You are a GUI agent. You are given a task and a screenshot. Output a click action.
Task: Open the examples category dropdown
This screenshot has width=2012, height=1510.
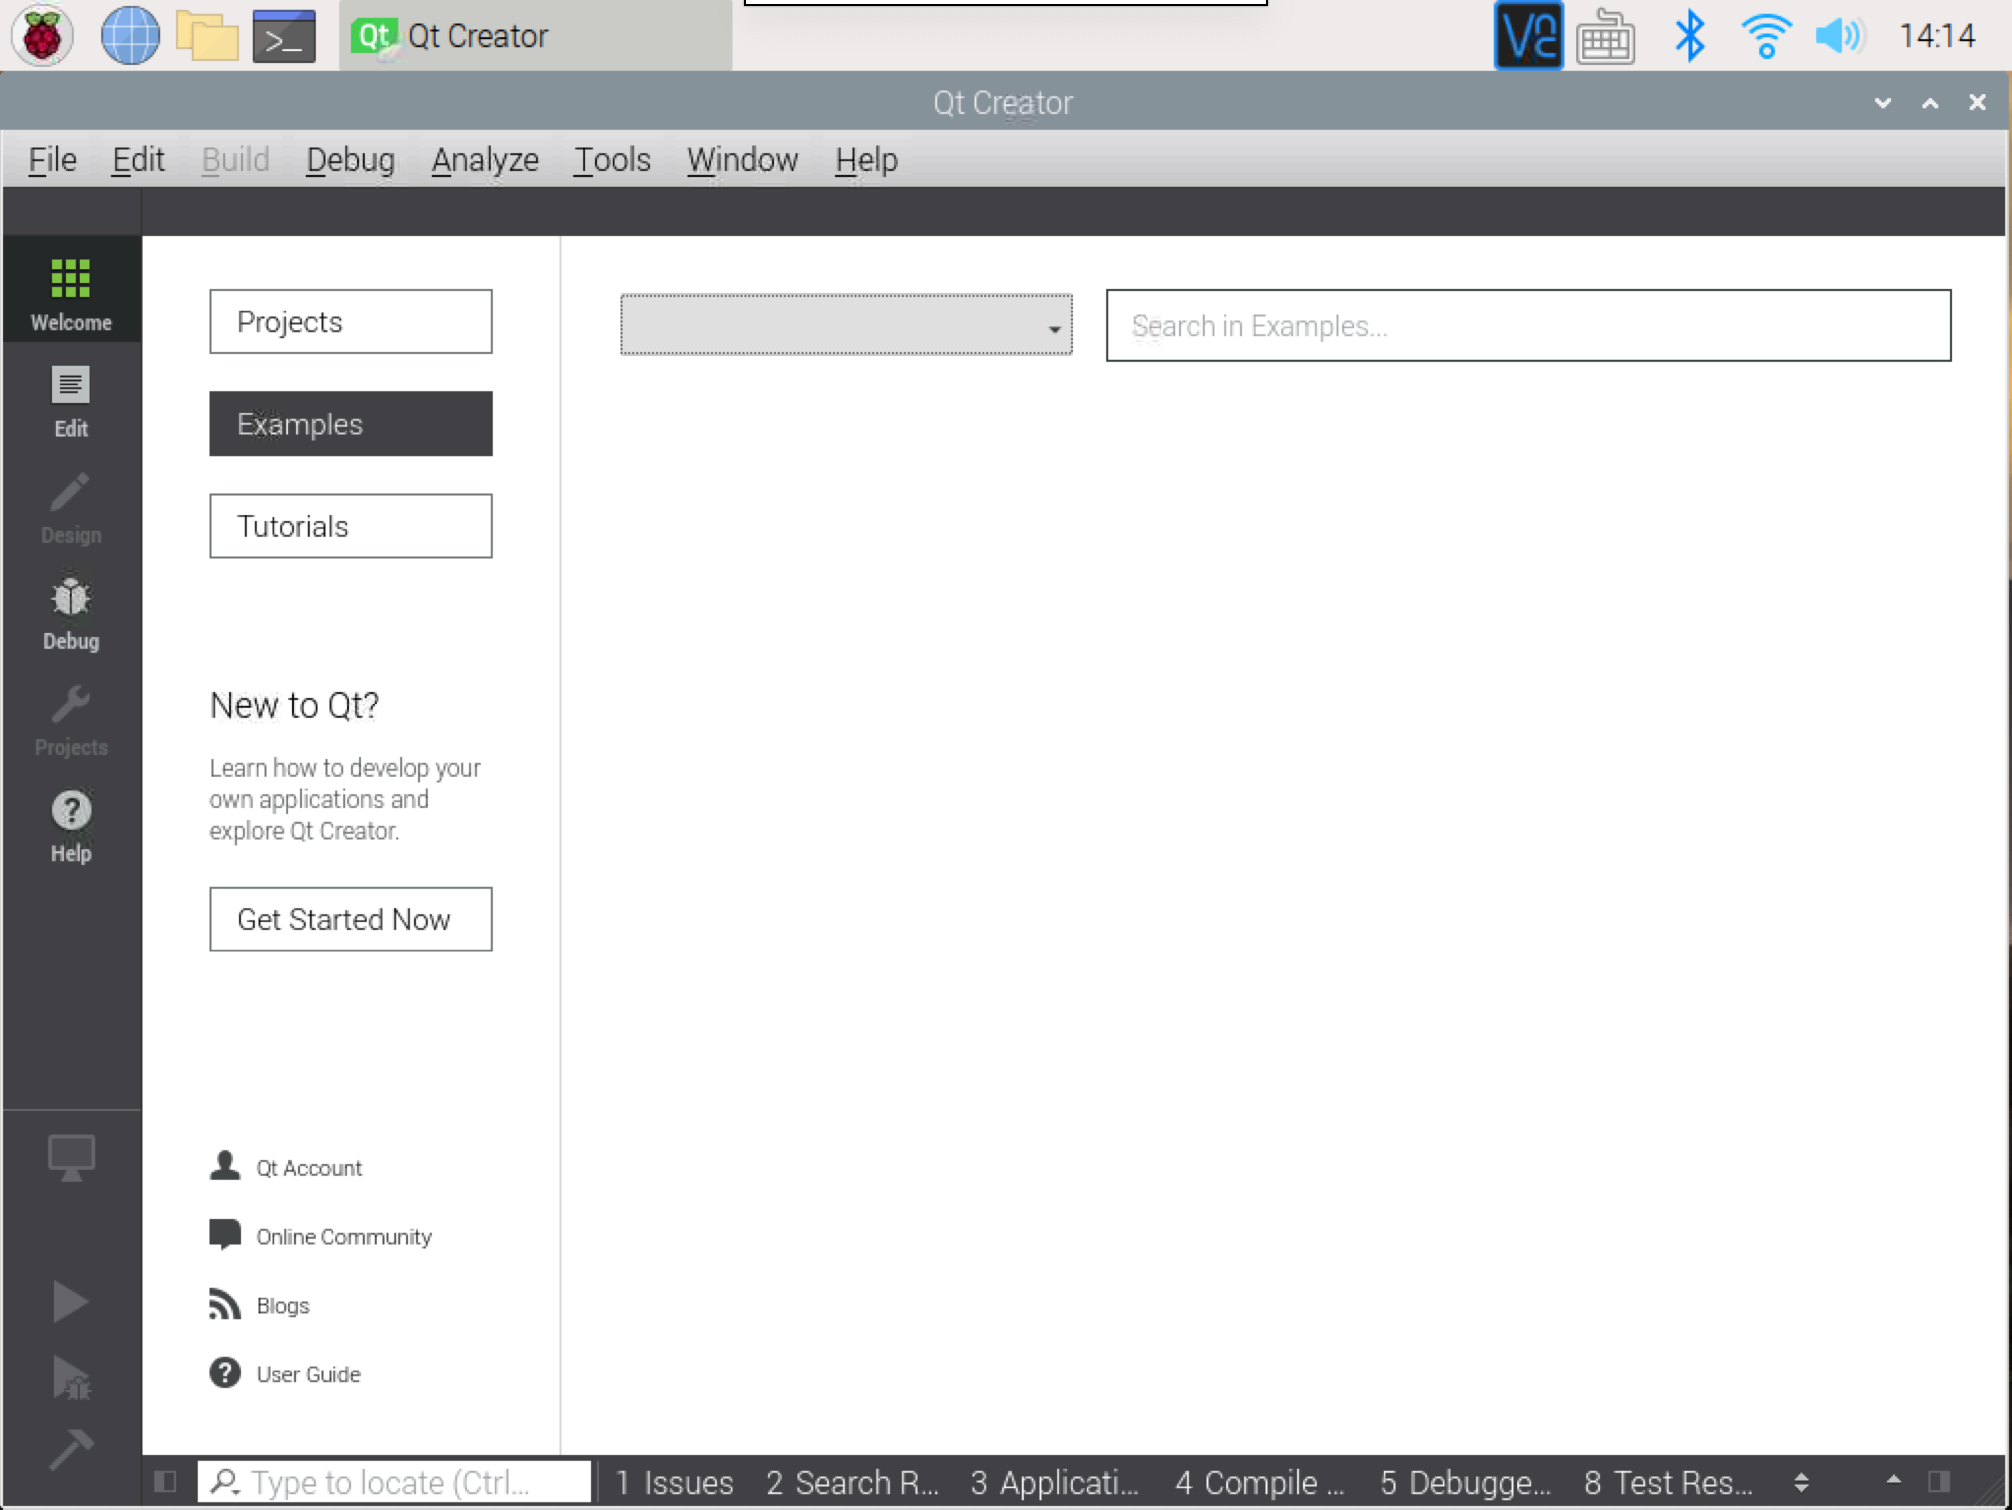[x=845, y=325]
